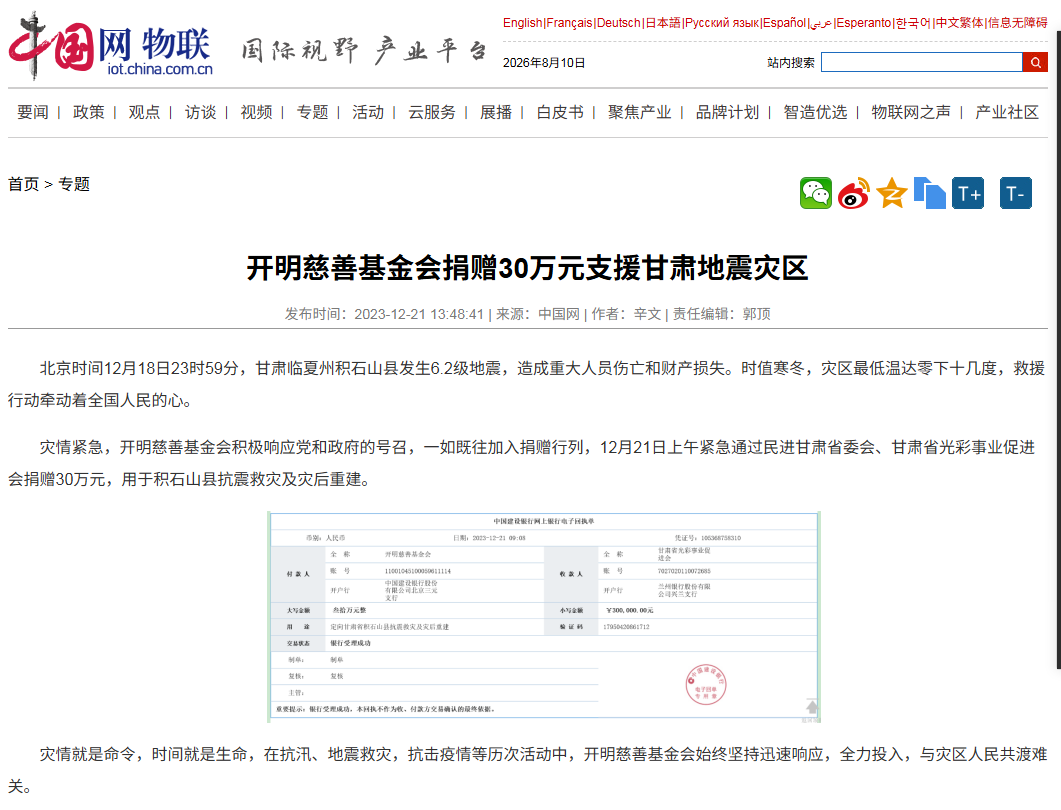1061x810 pixels.
Task: Switch to the Arabic language link
Action: point(821,22)
